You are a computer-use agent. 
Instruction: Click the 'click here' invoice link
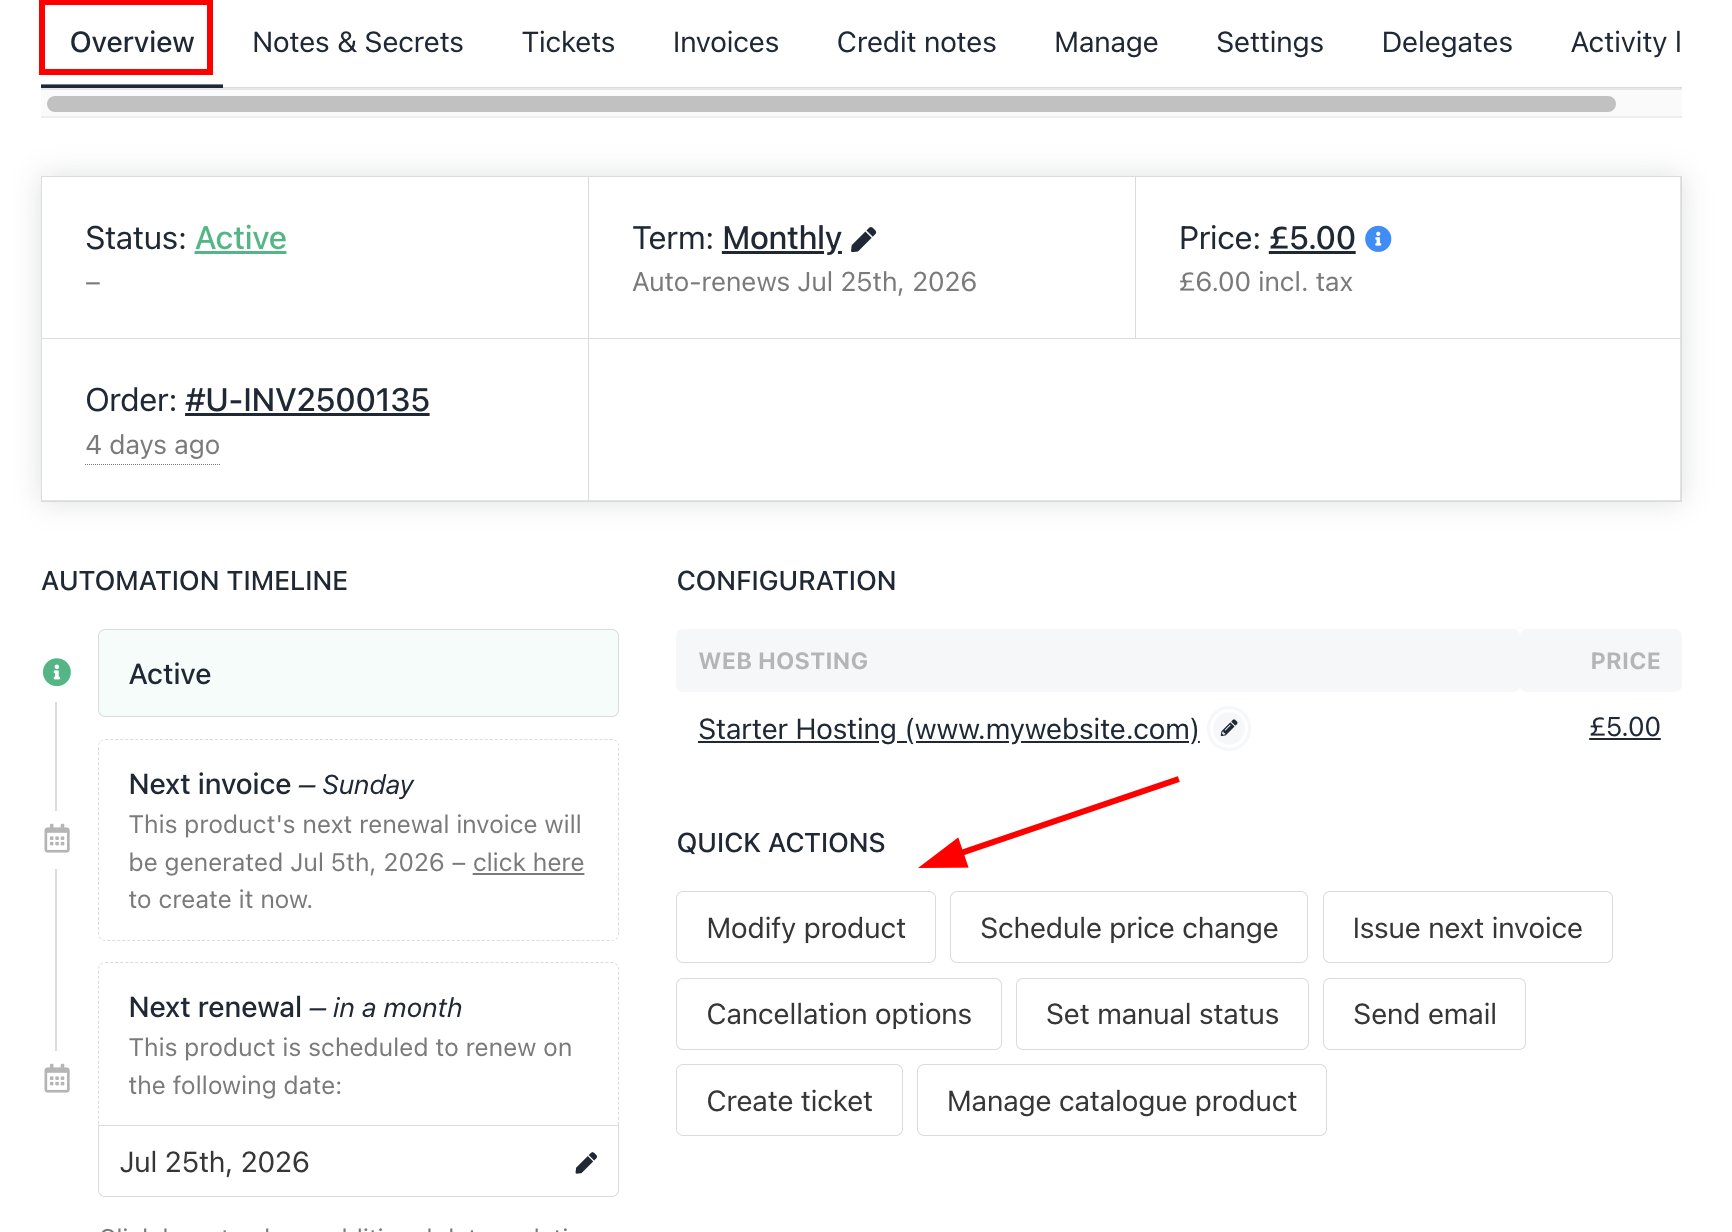tap(528, 862)
